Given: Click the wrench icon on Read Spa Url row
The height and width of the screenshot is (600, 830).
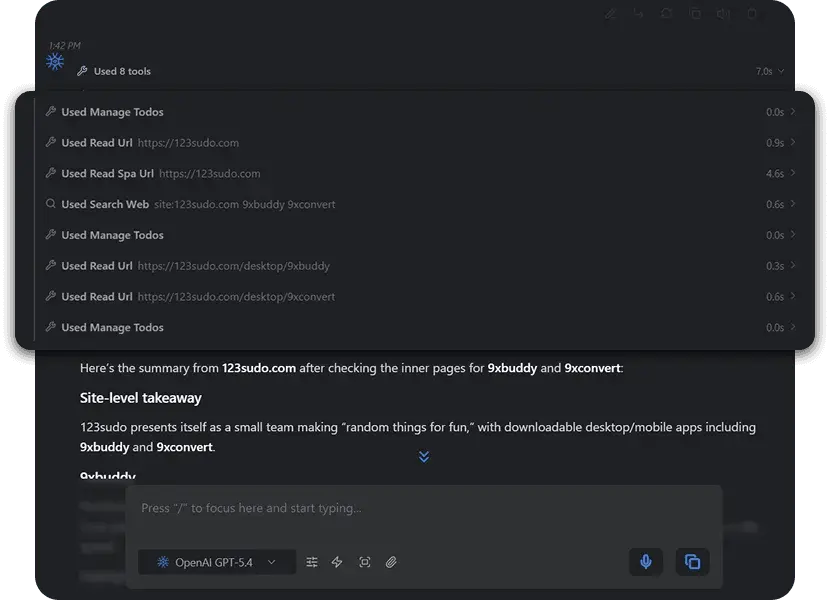Looking at the screenshot, I should tap(50, 173).
